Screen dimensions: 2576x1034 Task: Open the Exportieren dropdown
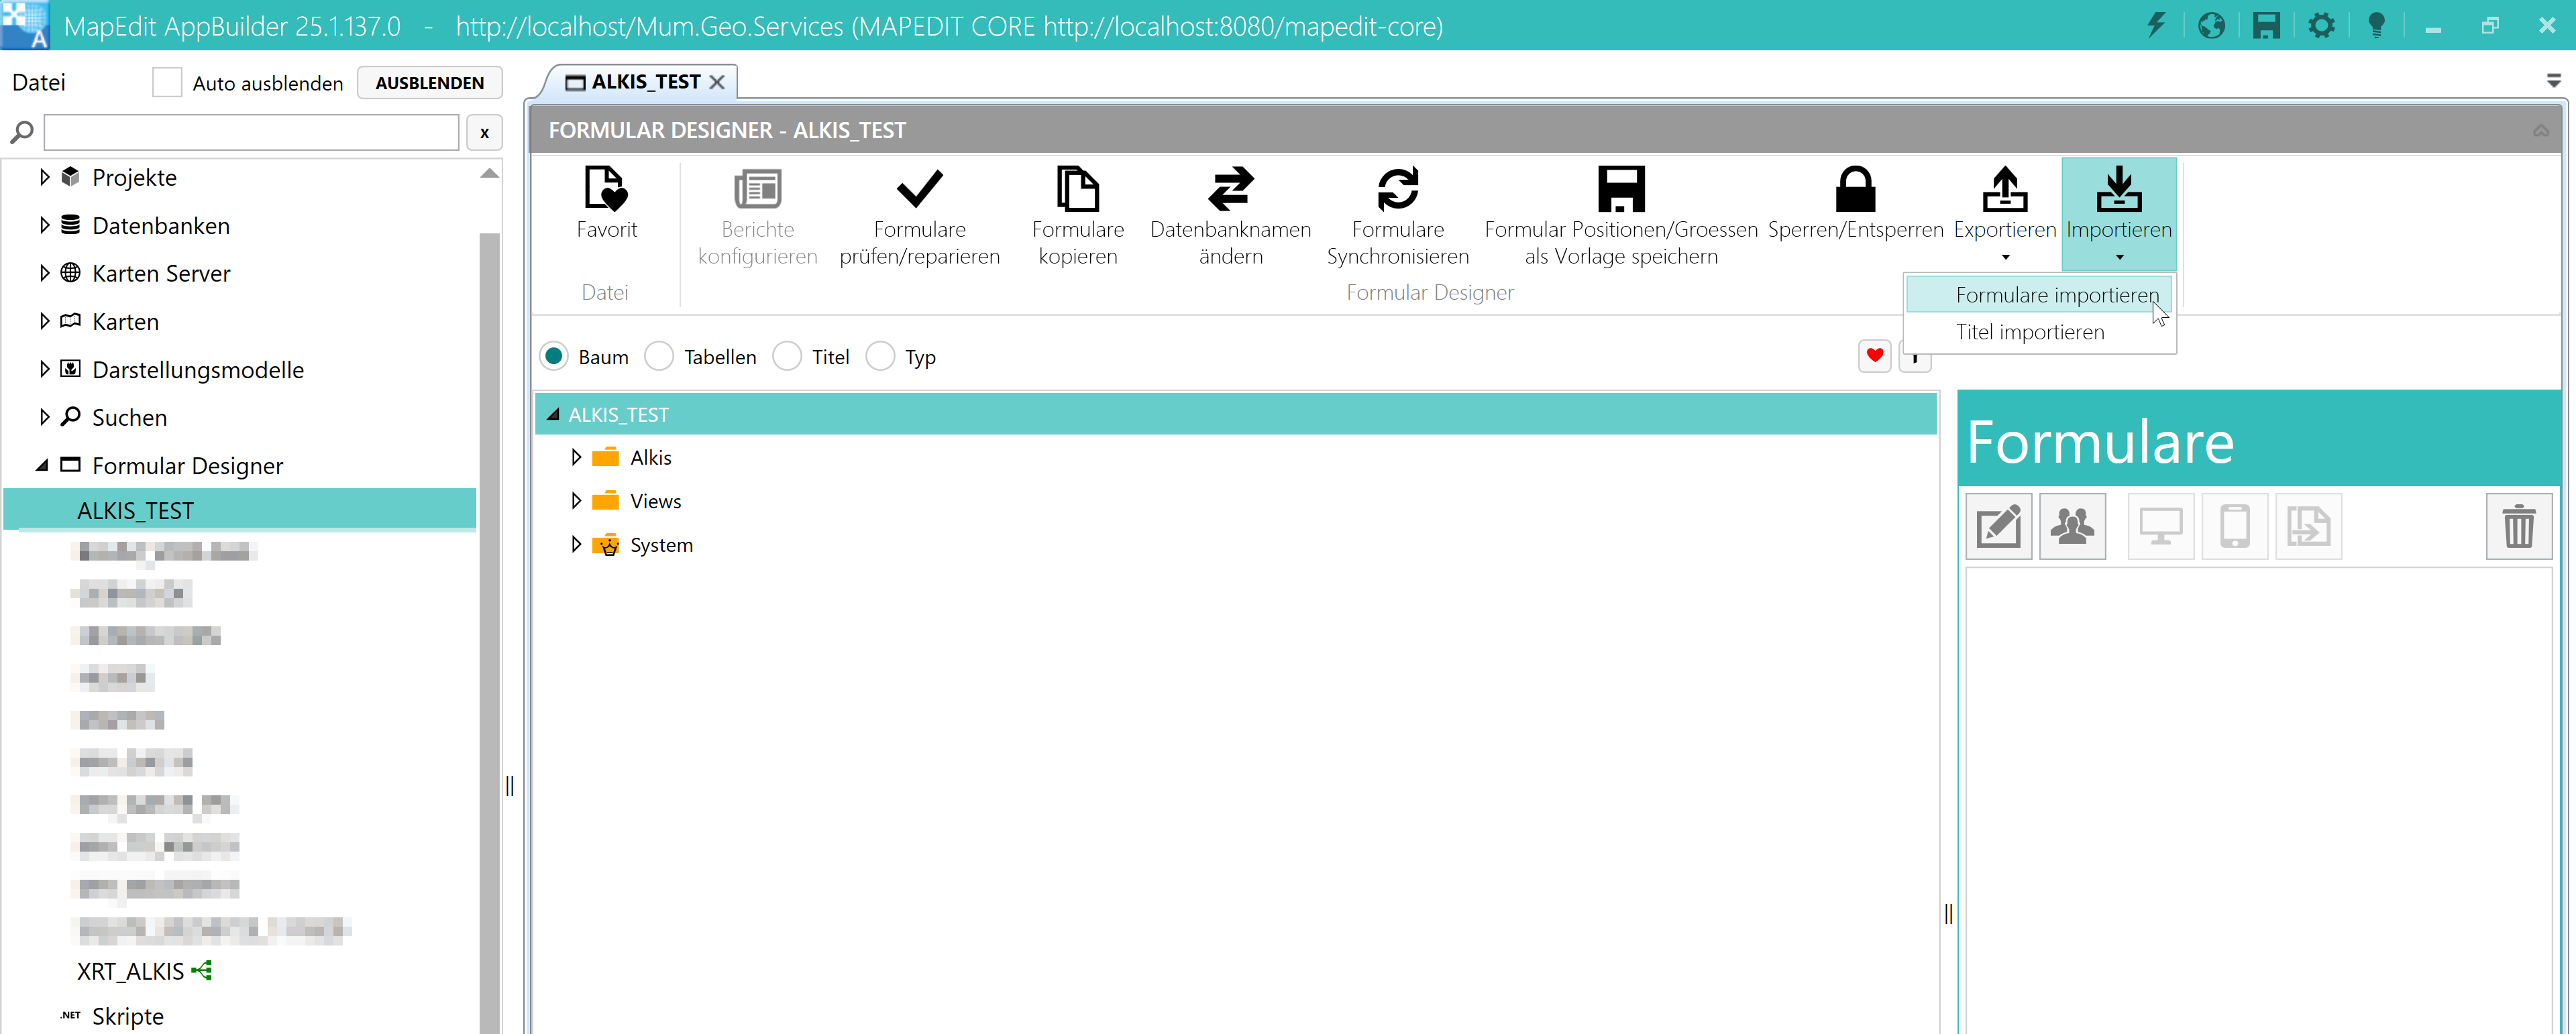2004,215
